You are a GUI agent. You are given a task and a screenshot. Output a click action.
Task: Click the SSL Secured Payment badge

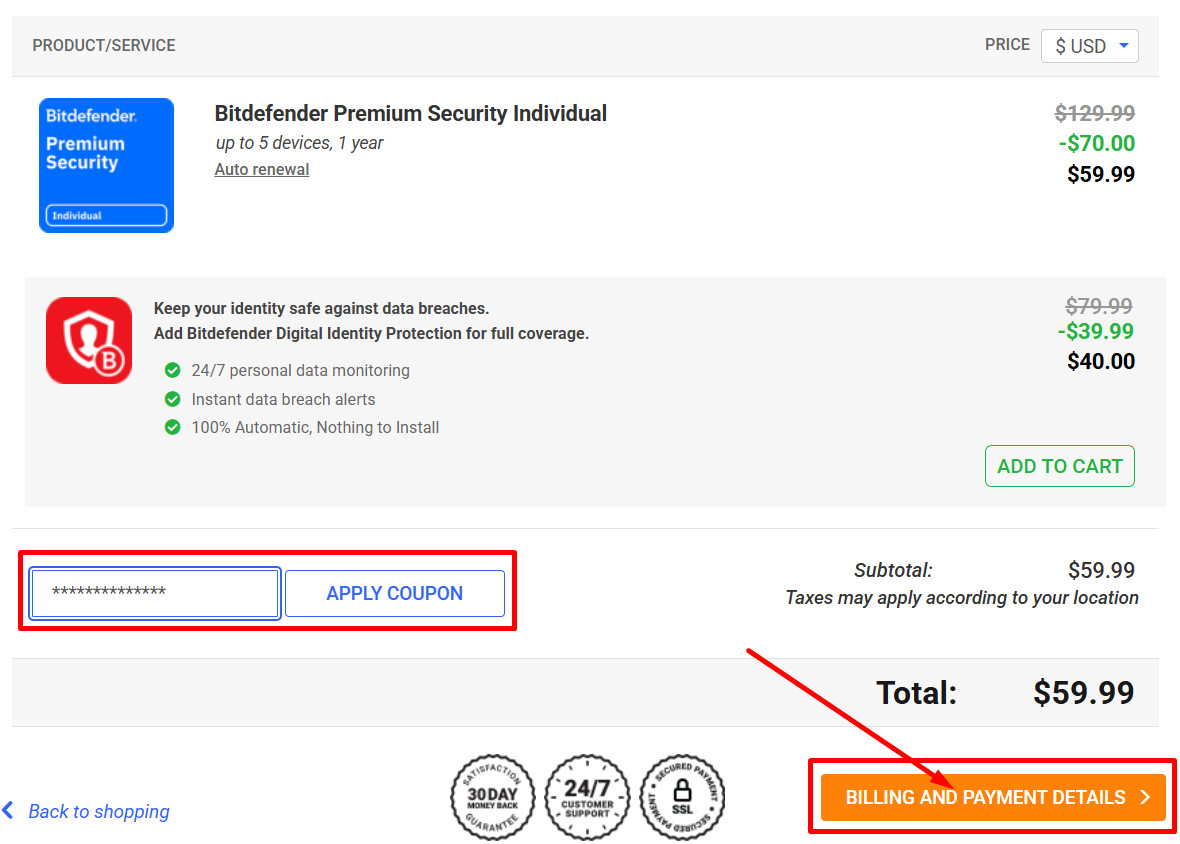682,797
